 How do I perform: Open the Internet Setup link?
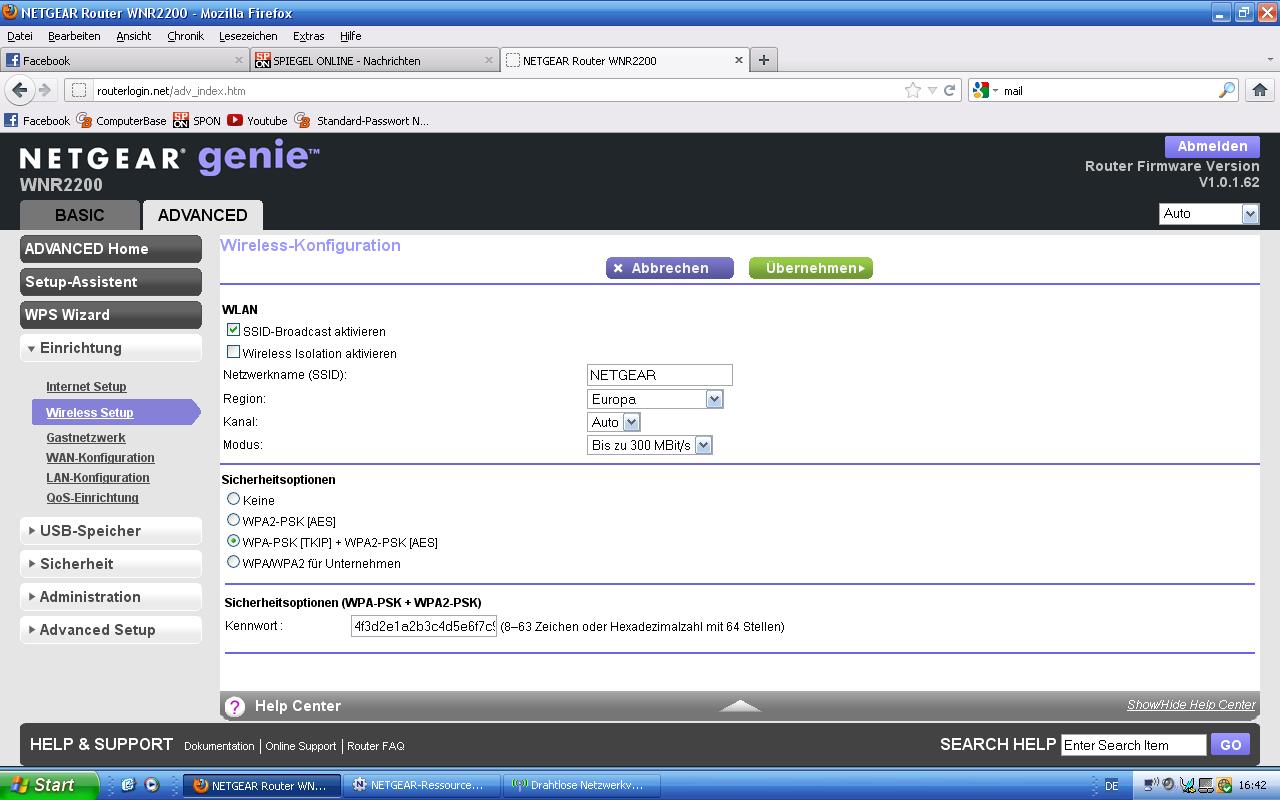tap(86, 387)
